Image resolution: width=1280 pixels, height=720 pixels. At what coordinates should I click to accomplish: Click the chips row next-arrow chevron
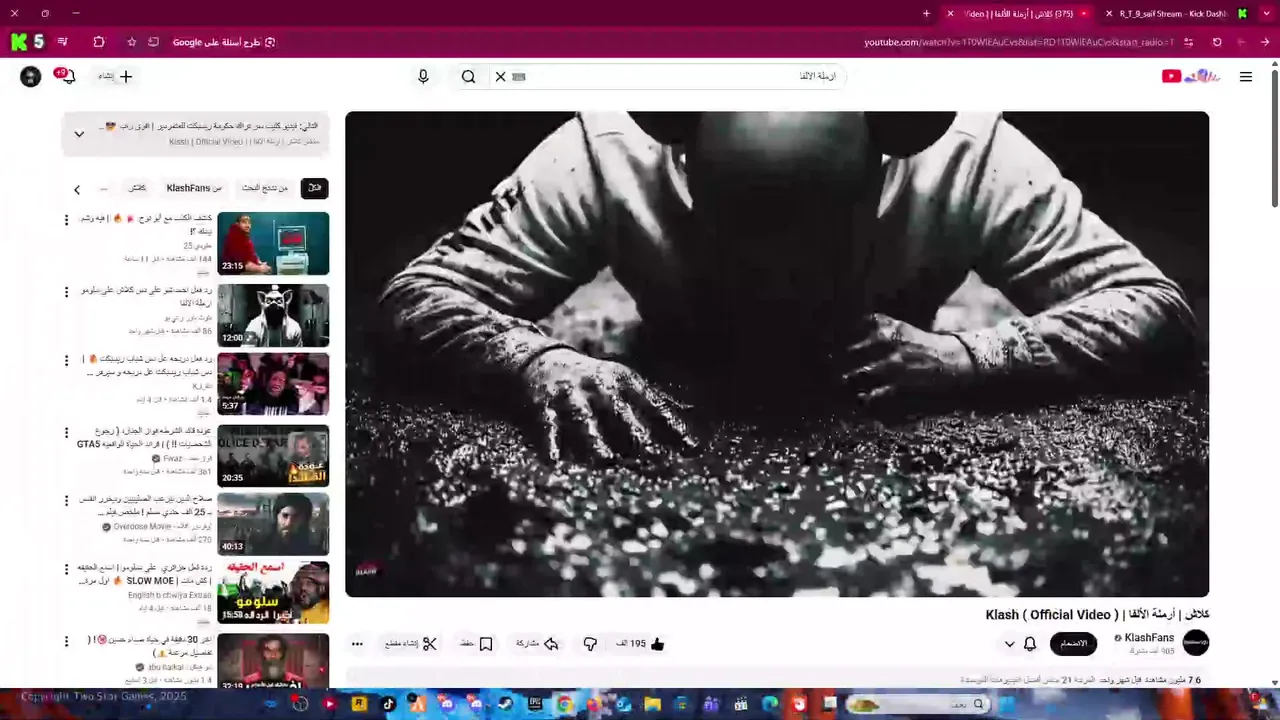pyautogui.click(x=77, y=189)
